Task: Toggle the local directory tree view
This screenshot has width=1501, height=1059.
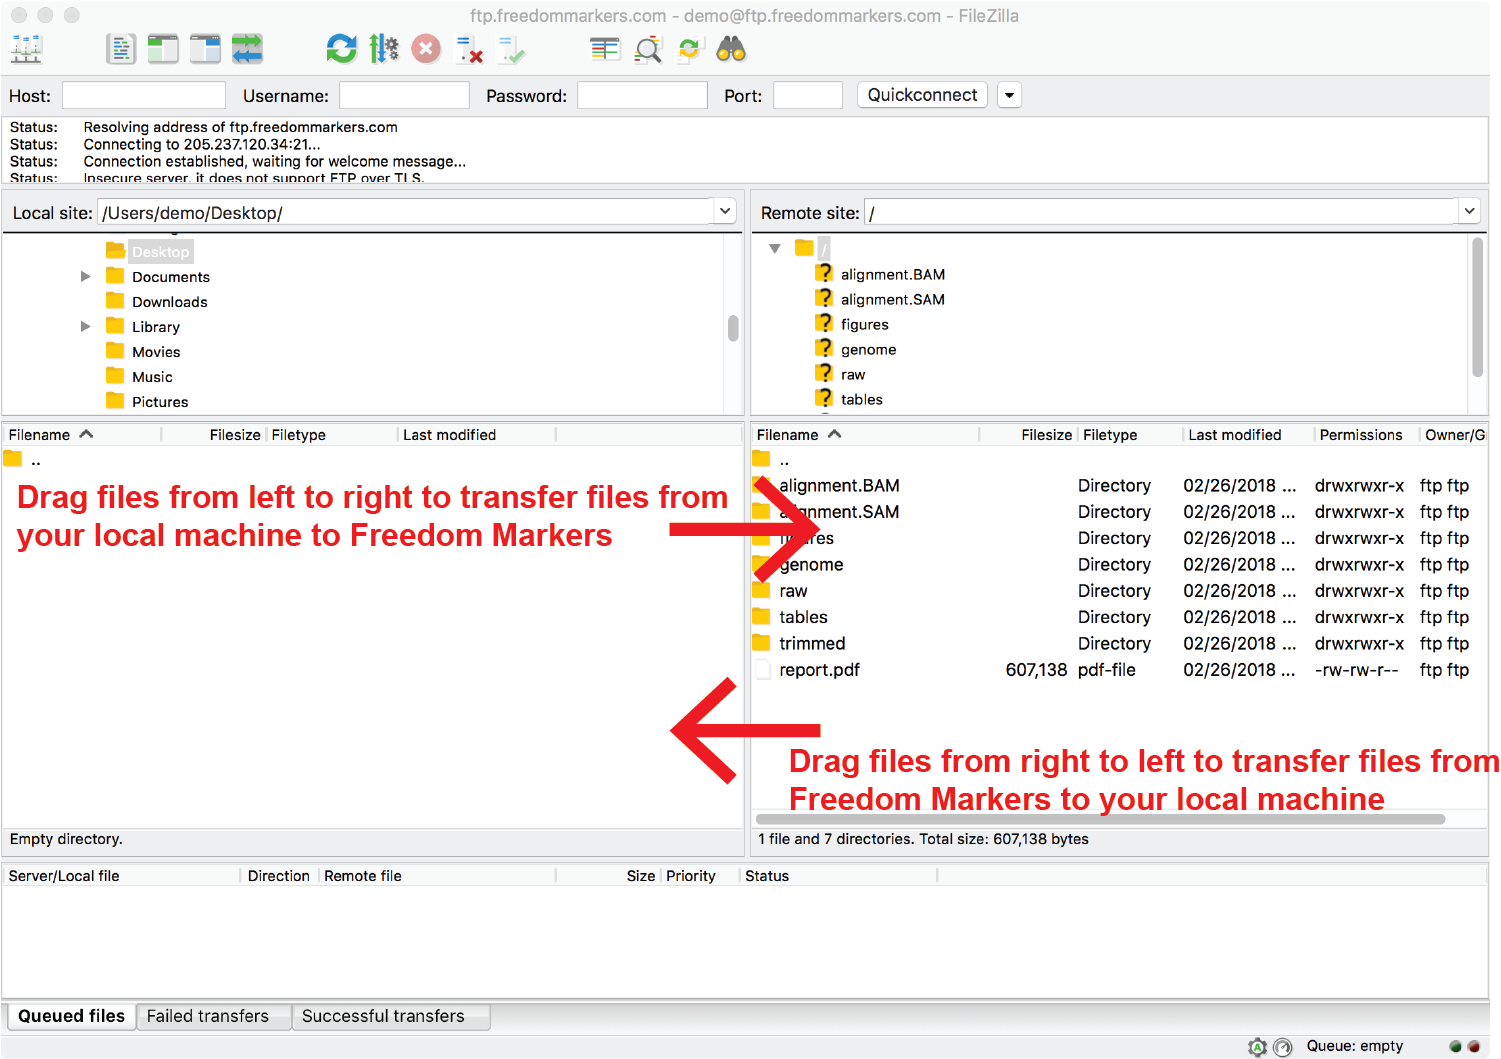Action: (163, 49)
